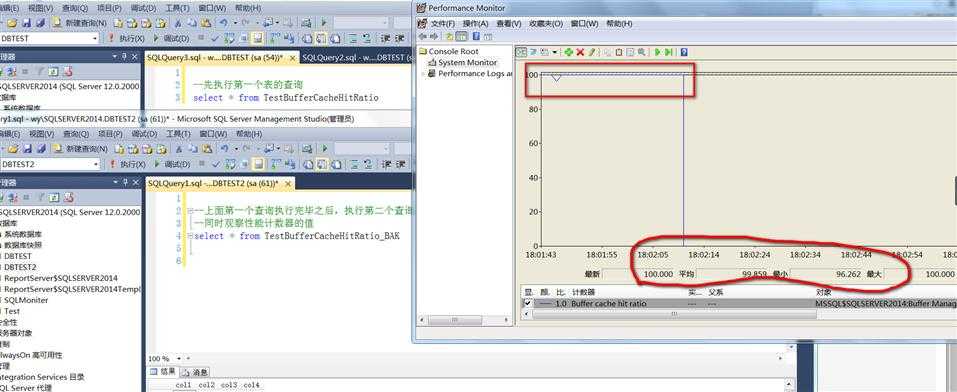957x392 pixels.
Task: Execute query with 执行(X) in top SSMS window
Action: [x=127, y=38]
